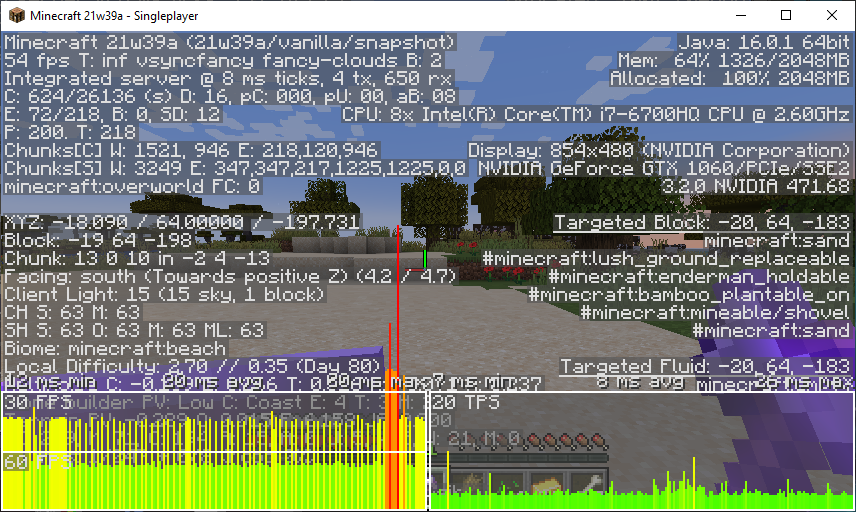Click the '#minecraft:mineable/shovel' tag
This screenshot has height=512, width=856.
click(x=716, y=312)
